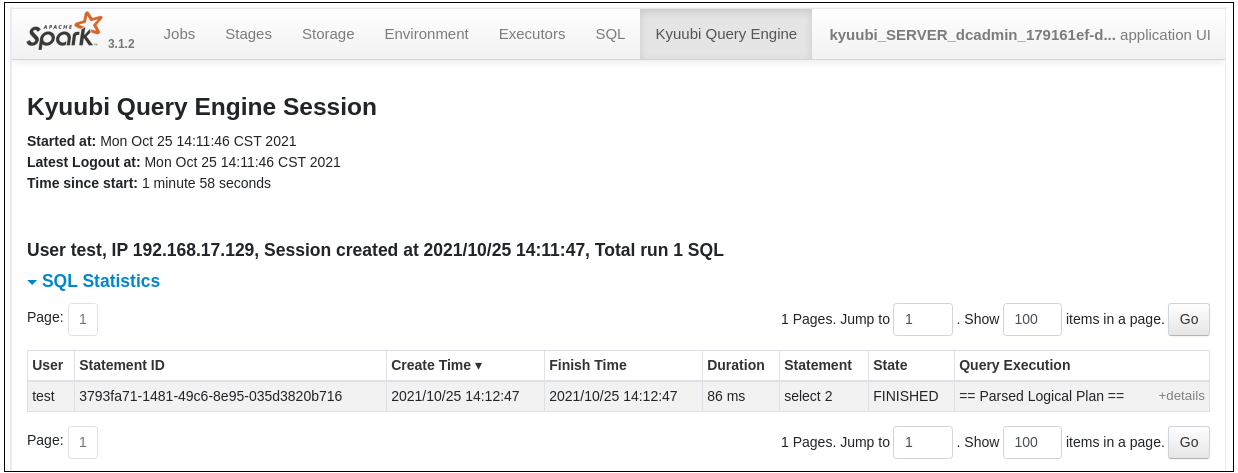Open the Jobs tab

[179, 34]
